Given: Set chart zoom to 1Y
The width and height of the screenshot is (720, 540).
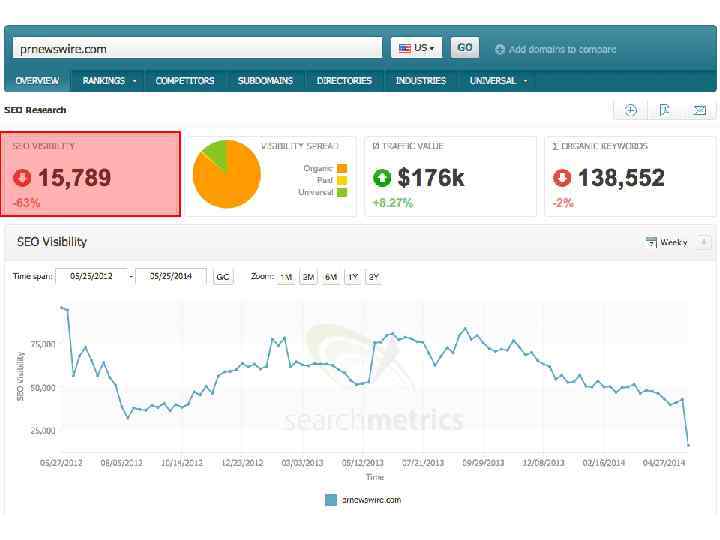Looking at the screenshot, I should coord(353,277).
